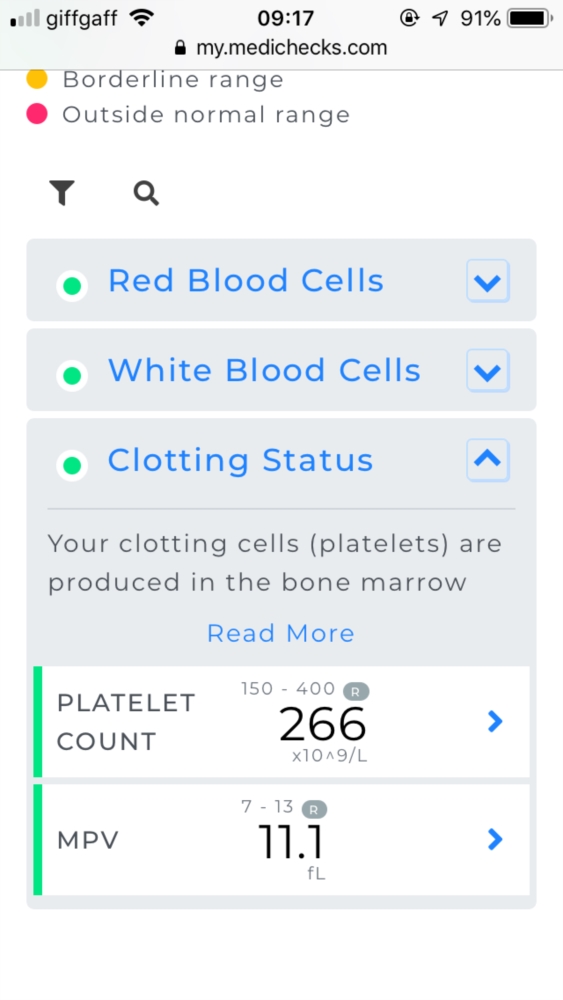Open the filter funnel icon
Viewport: 563px width, 1000px height.
point(62,193)
